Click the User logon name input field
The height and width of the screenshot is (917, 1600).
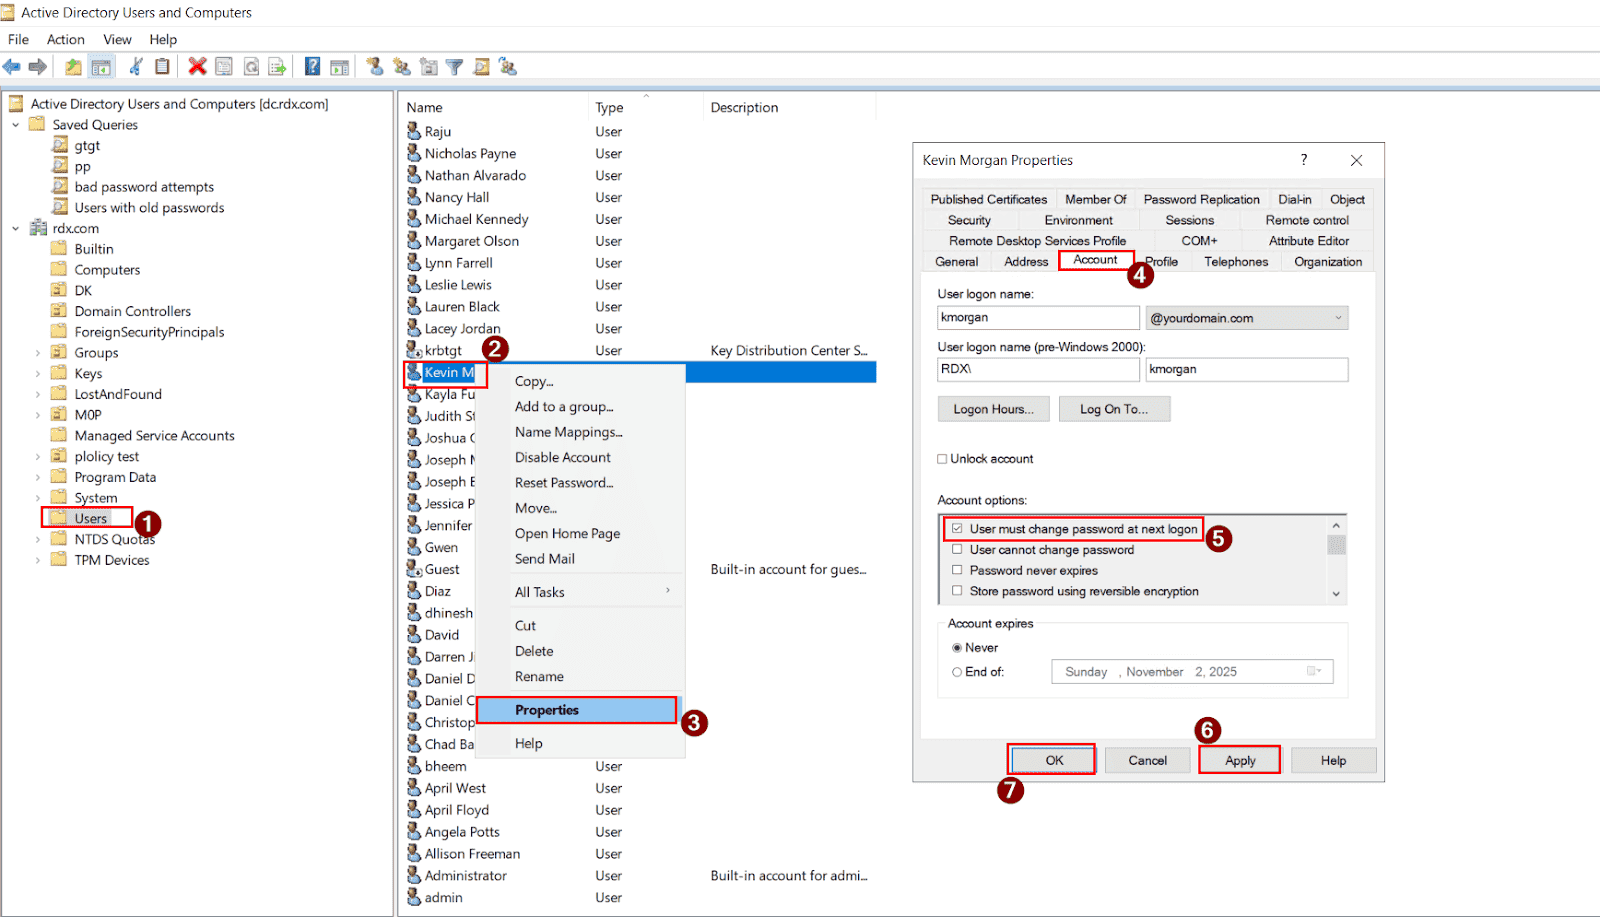coord(1037,317)
